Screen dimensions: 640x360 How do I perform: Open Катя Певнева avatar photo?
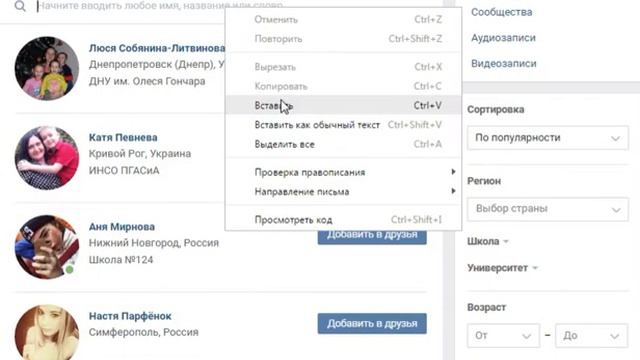47,158
